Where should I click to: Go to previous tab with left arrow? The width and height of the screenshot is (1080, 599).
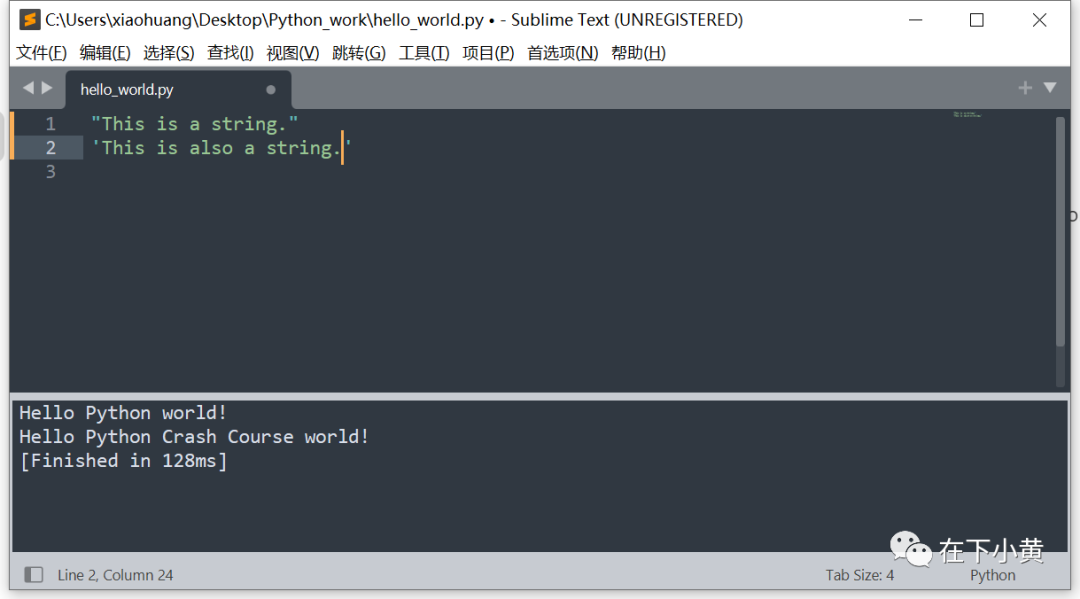[x=28, y=88]
